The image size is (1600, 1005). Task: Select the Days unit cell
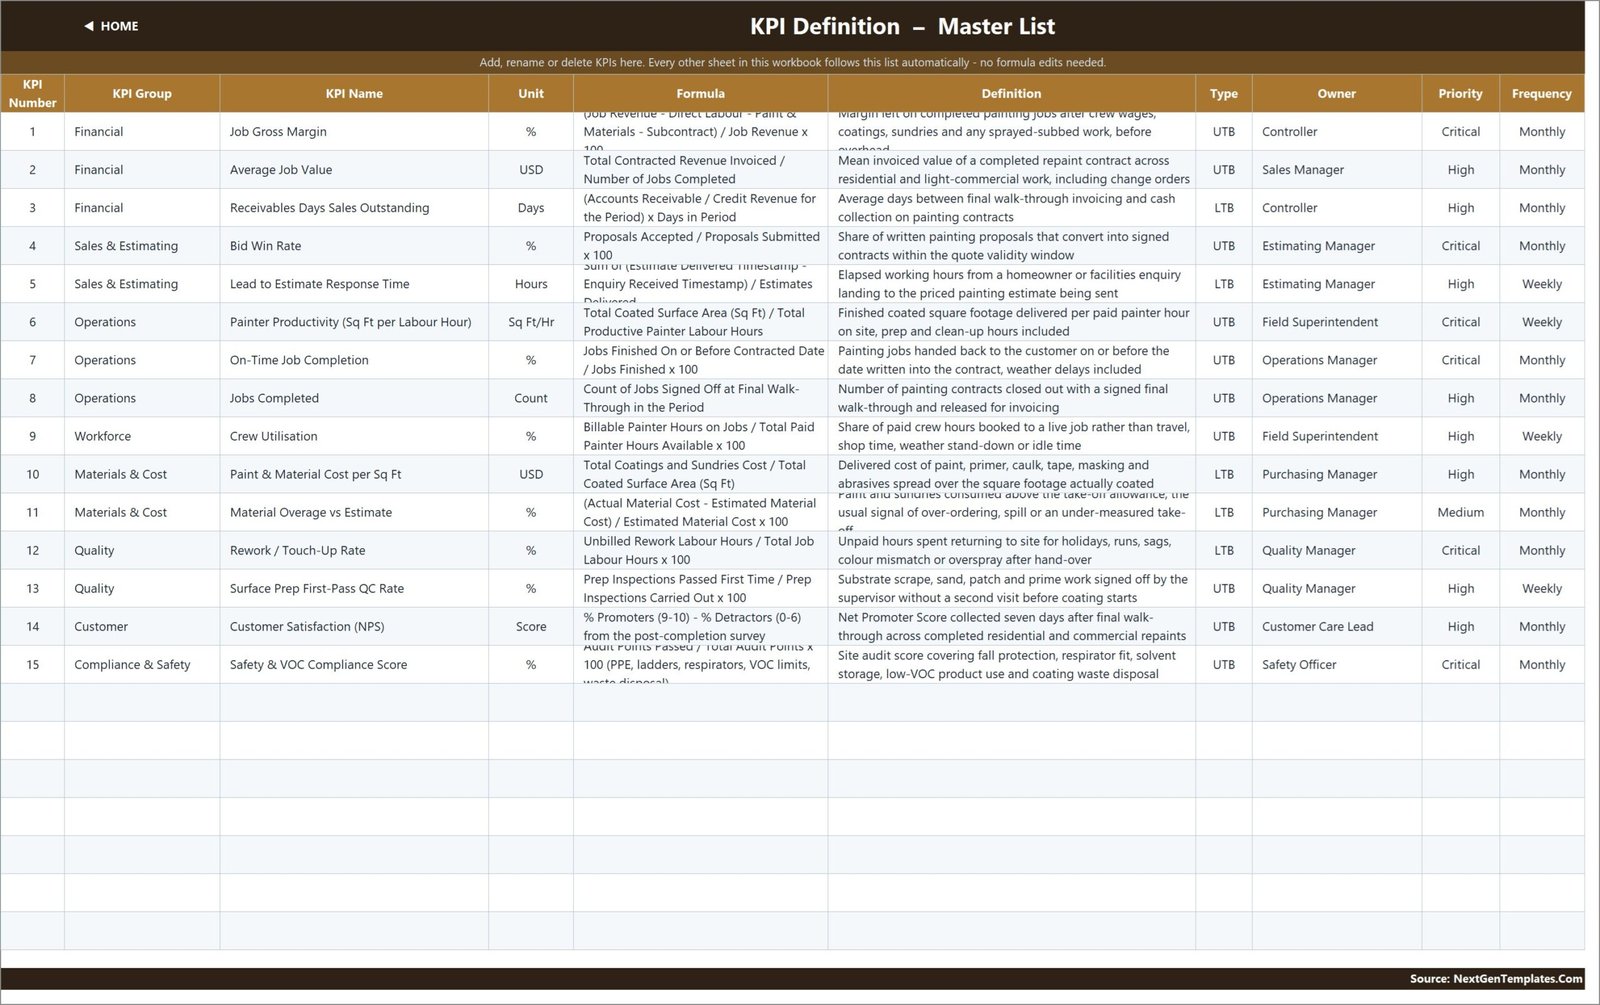coord(531,208)
